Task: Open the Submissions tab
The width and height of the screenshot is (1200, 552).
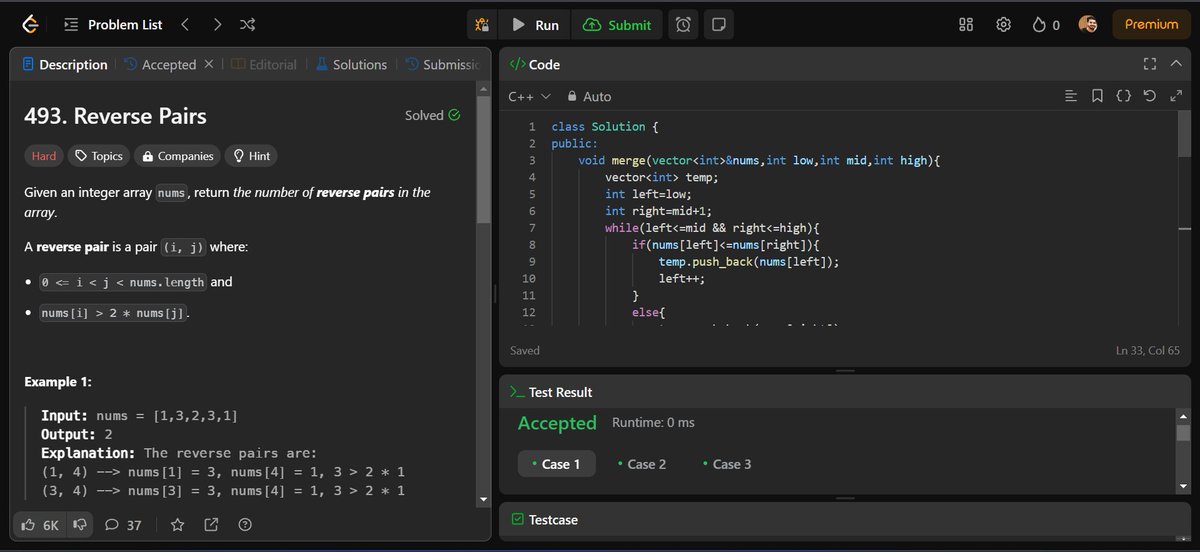Action: tap(443, 64)
